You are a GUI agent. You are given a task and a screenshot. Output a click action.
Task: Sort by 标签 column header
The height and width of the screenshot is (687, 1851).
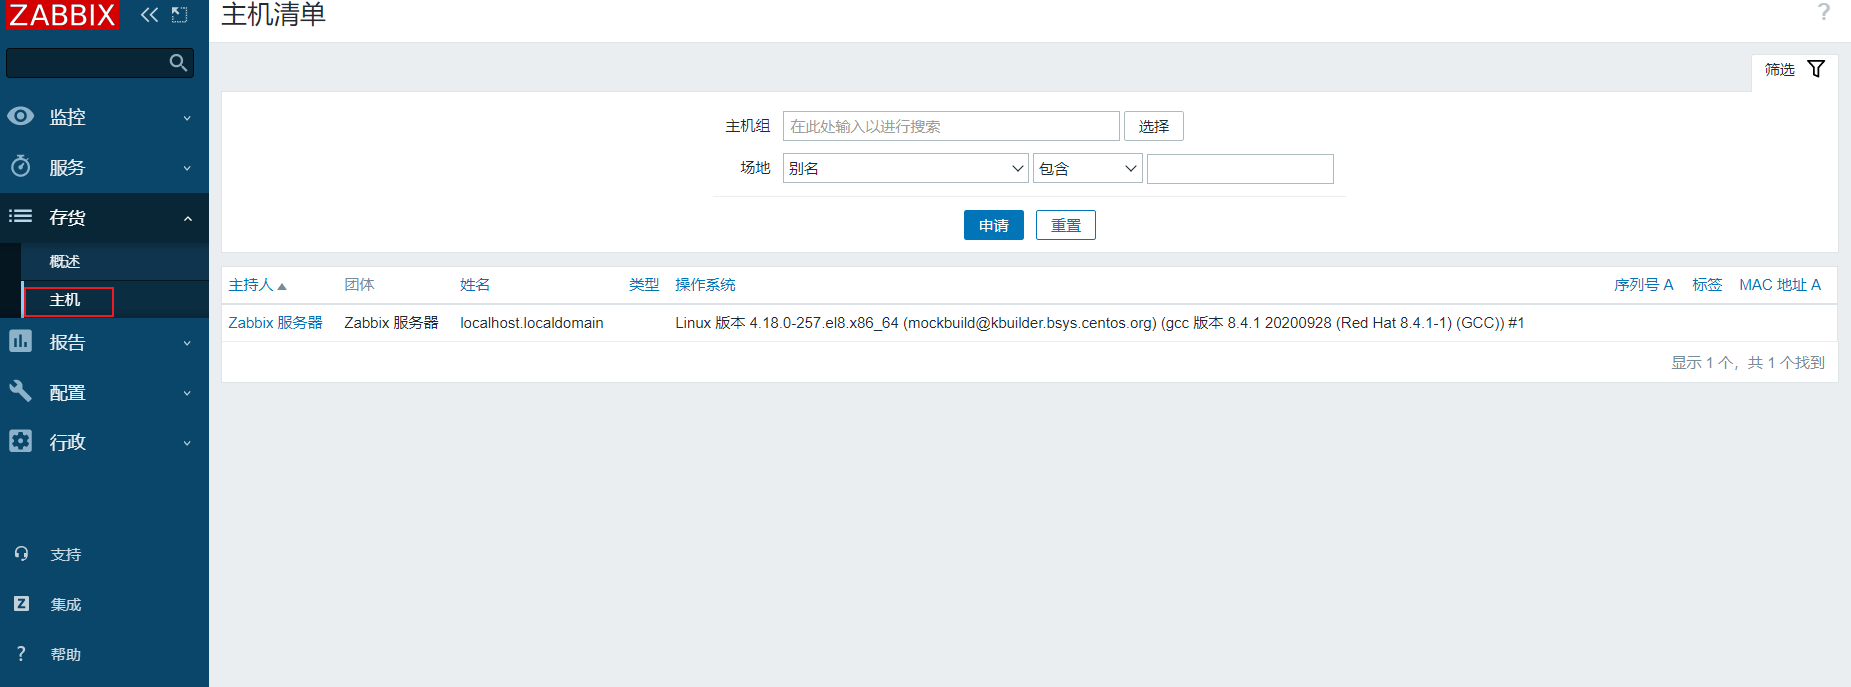[1707, 285]
